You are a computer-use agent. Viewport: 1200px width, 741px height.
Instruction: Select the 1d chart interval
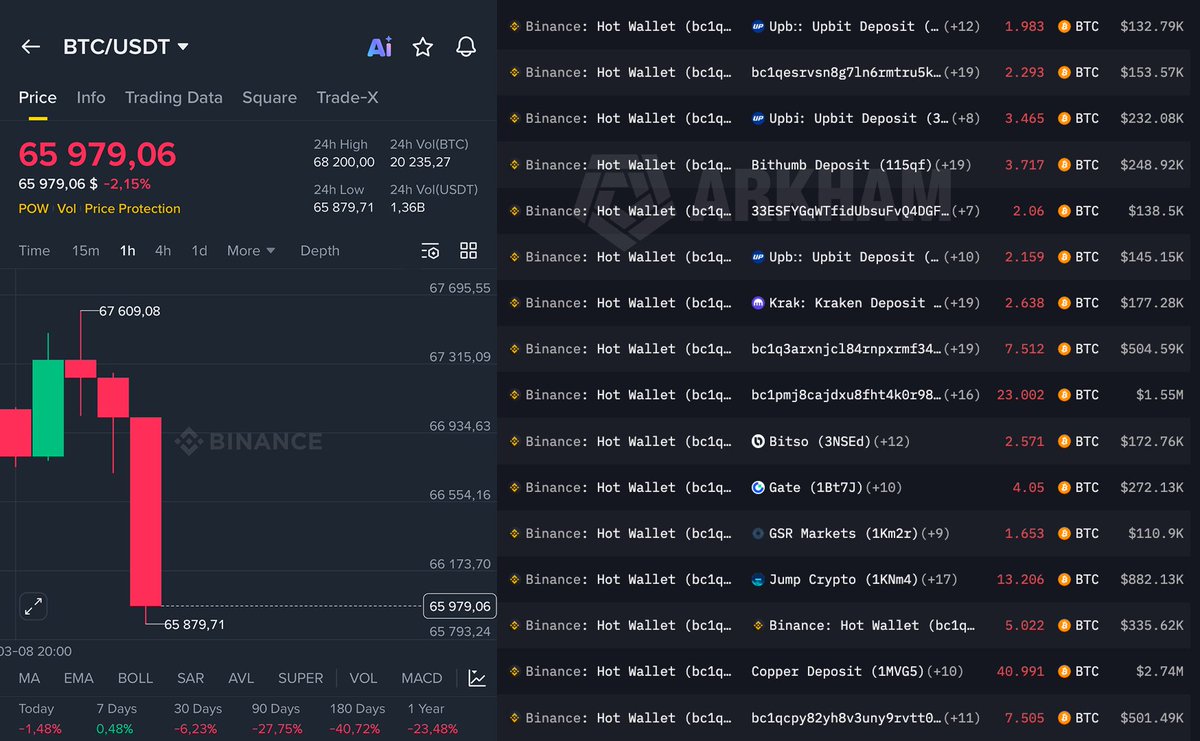[199, 251]
